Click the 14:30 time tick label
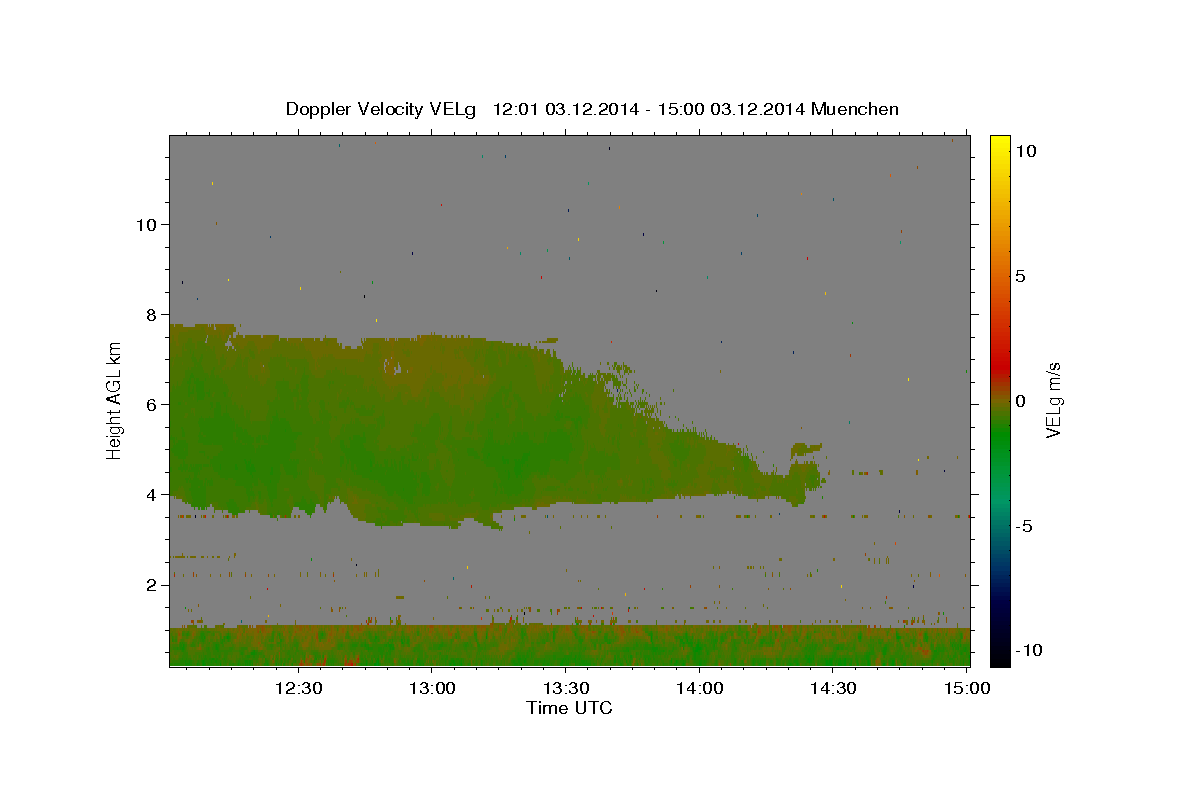 tap(832, 688)
